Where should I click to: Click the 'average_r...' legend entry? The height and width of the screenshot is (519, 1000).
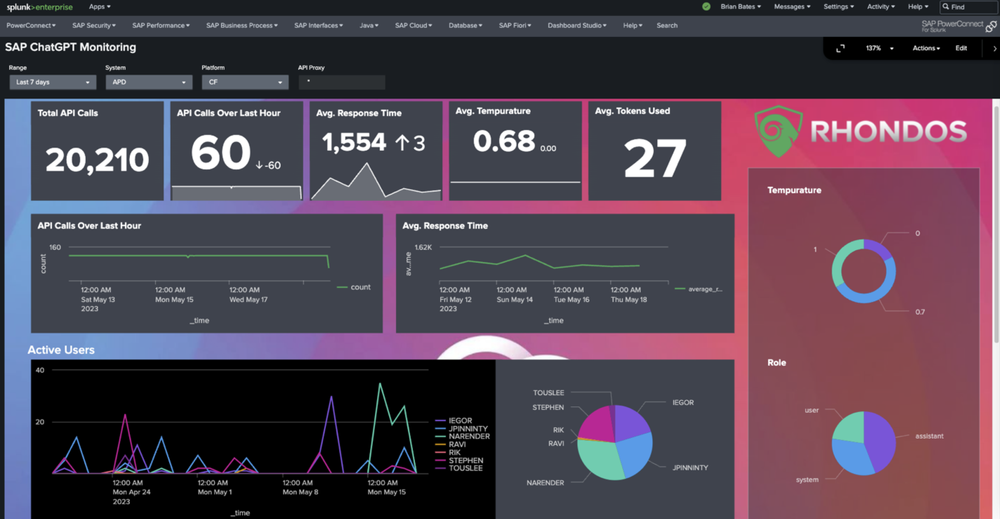698,289
